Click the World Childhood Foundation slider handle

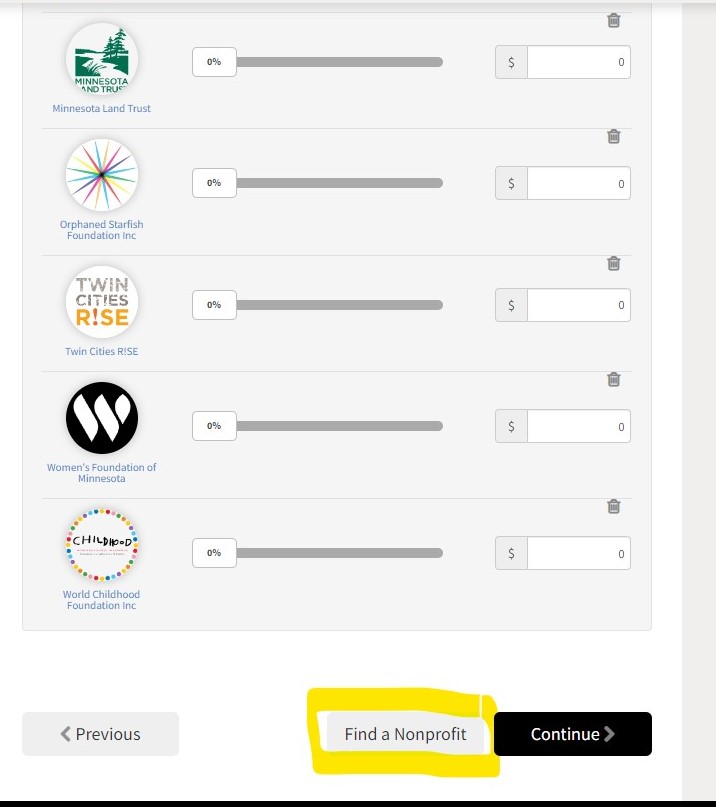point(214,553)
